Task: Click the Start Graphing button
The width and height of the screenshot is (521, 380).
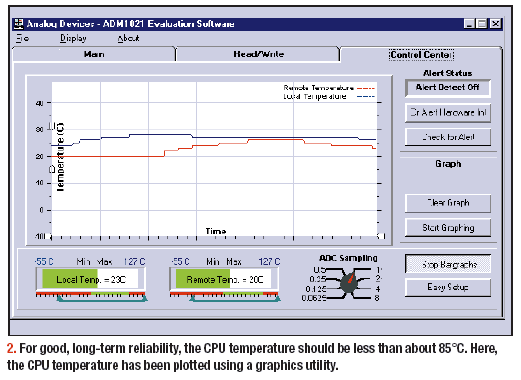Action: [x=448, y=228]
